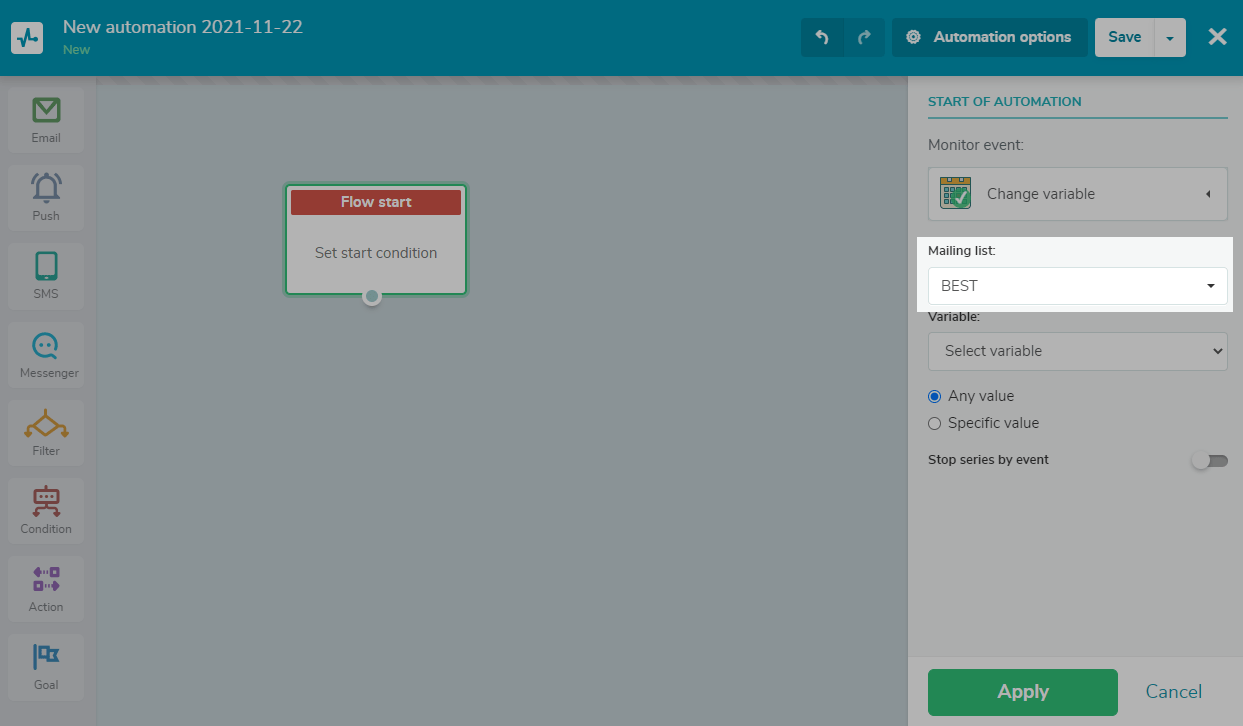Add a Push notification block
This screenshot has width=1243, height=726.
pyautogui.click(x=46, y=198)
